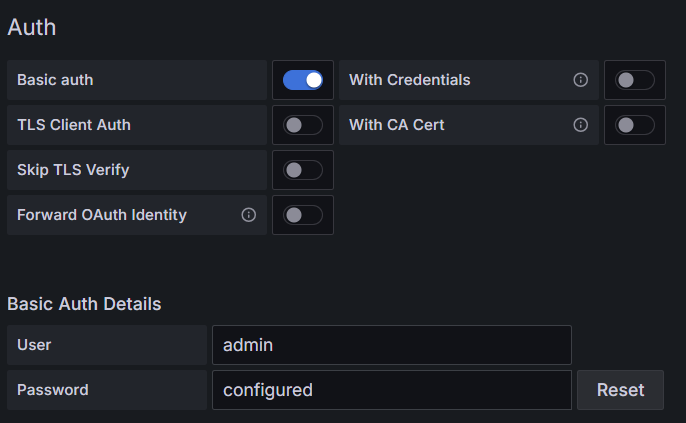Disable the Basic auth toggle
This screenshot has height=423, width=686.
point(303,80)
